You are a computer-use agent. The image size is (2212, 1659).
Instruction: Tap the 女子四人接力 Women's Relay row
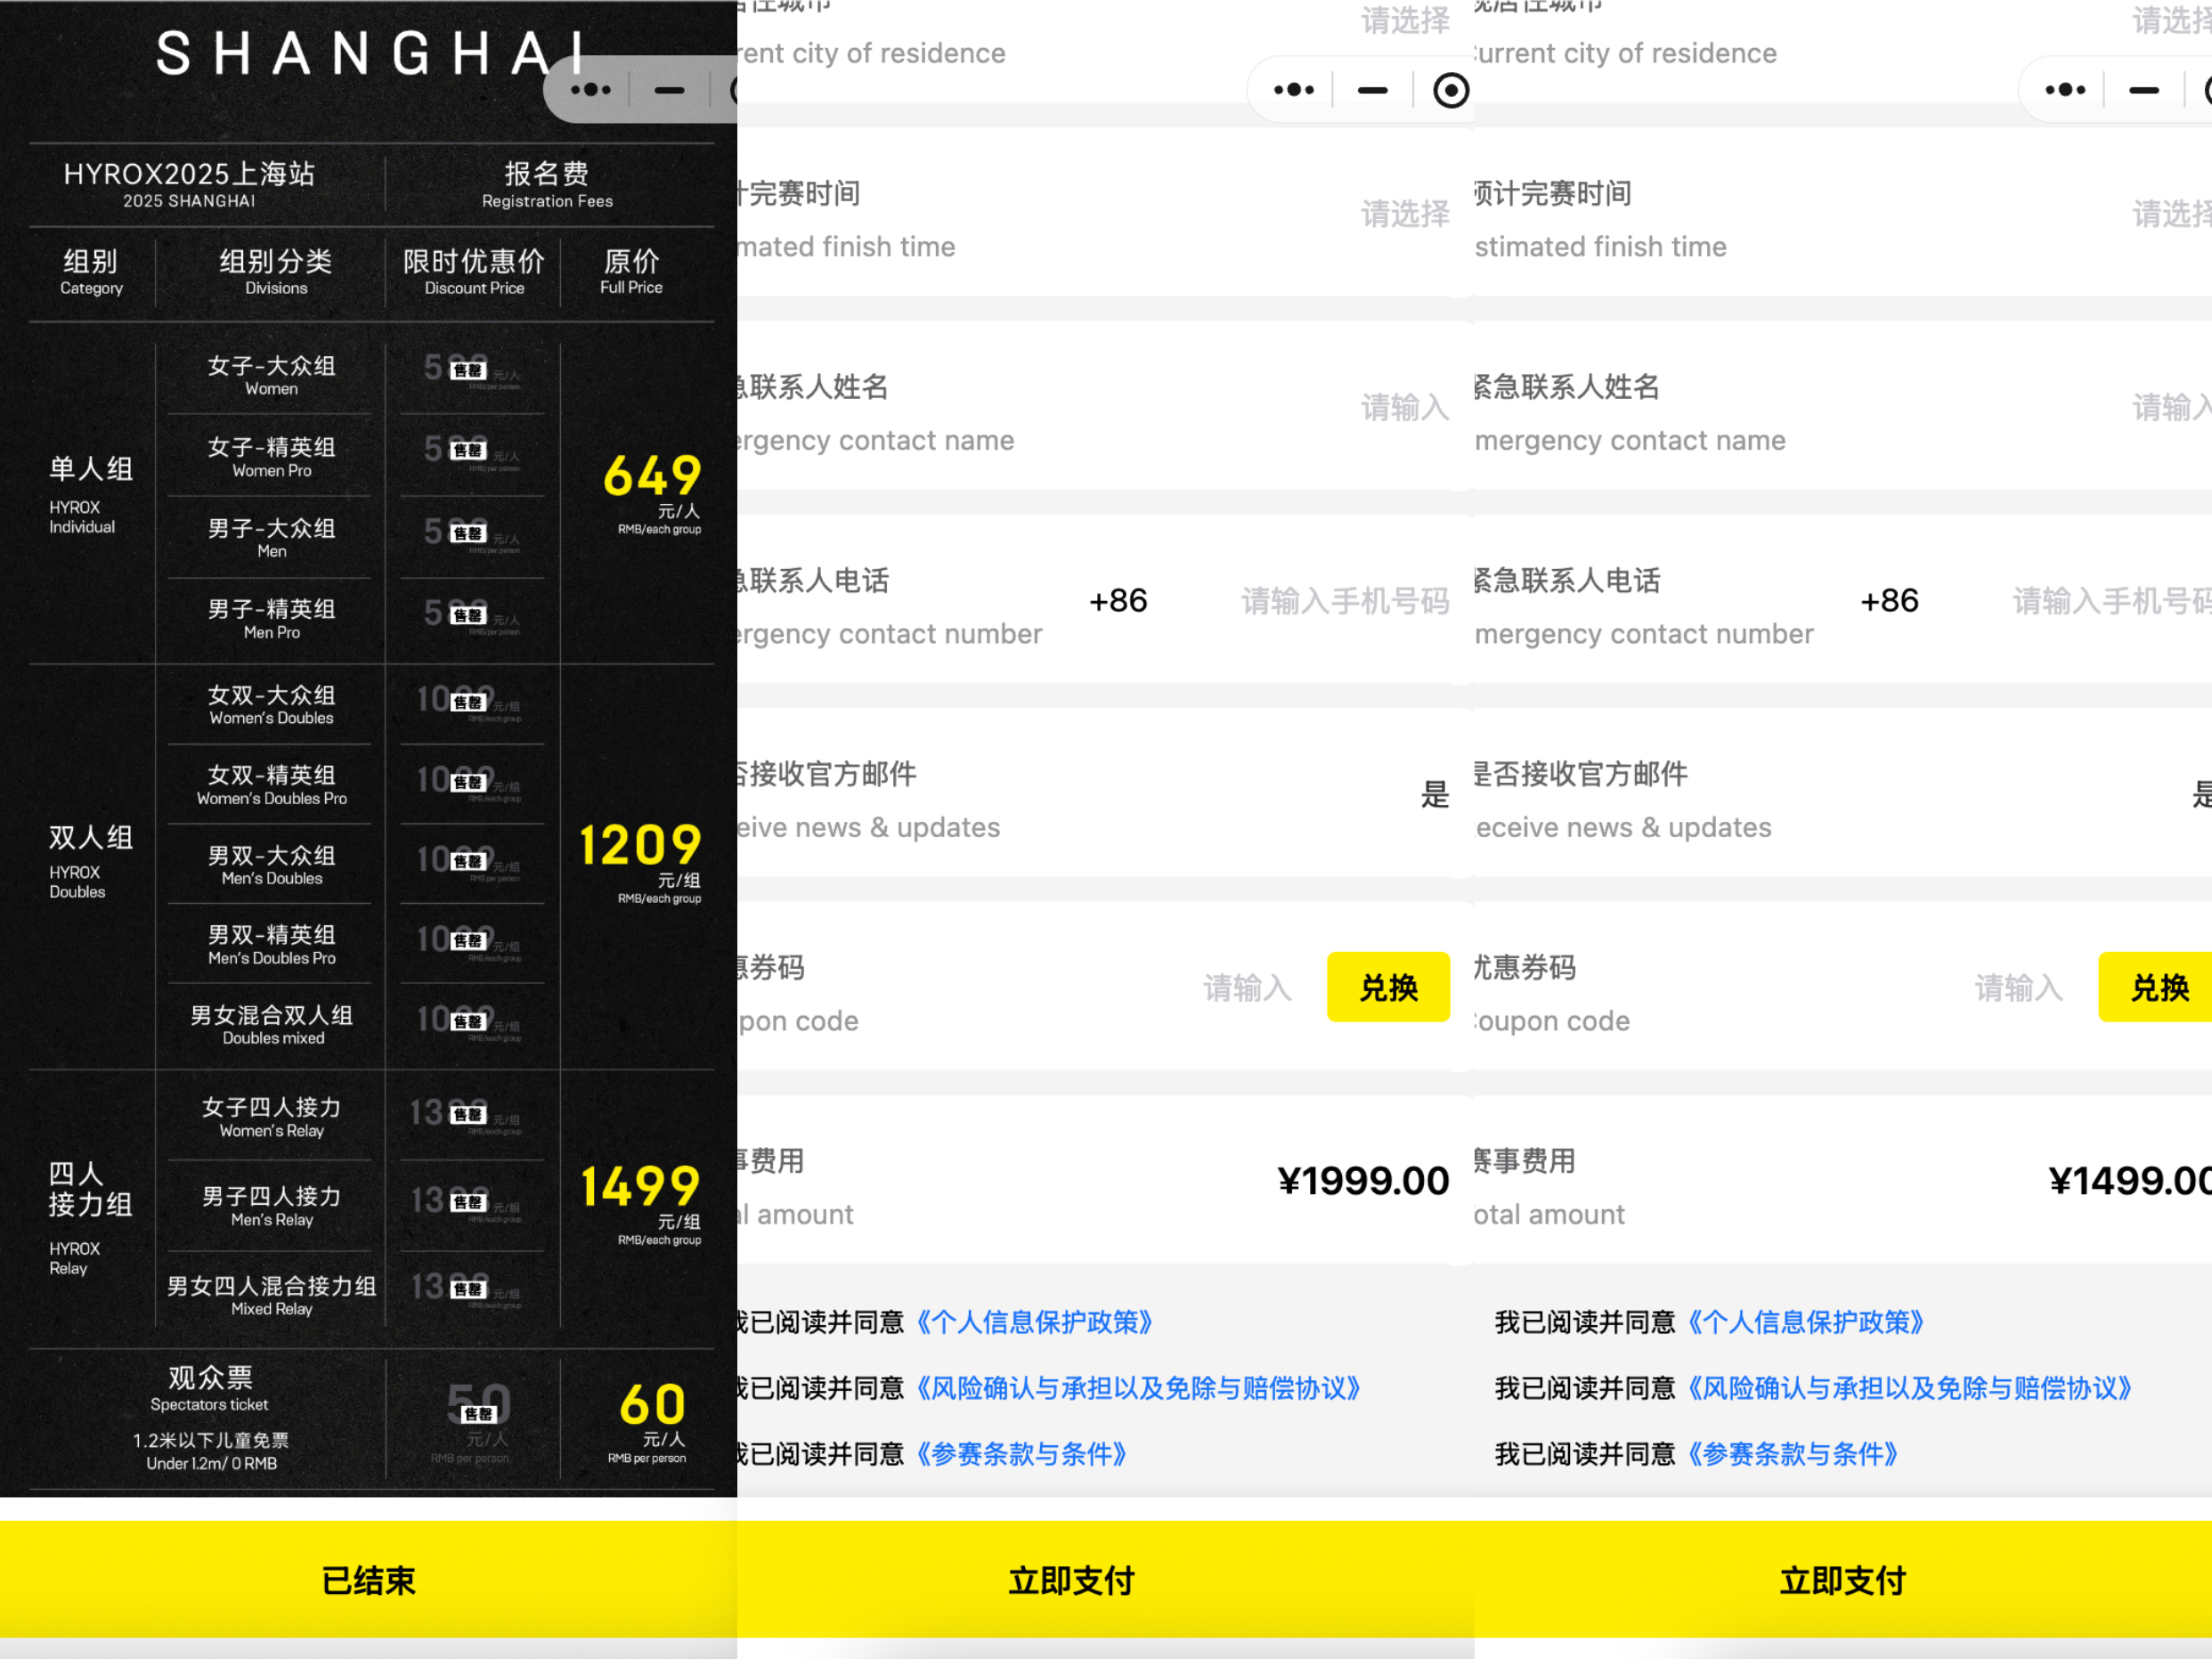(271, 1117)
